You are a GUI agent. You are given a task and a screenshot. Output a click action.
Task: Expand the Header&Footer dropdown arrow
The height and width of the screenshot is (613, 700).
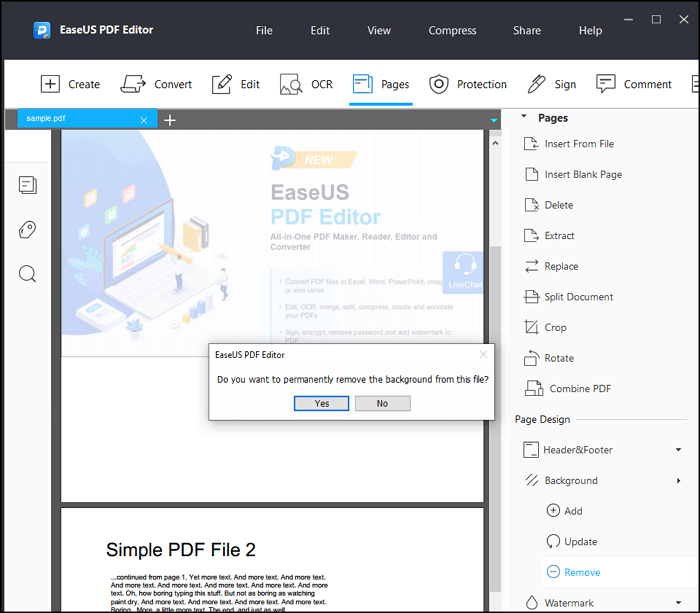coord(678,450)
